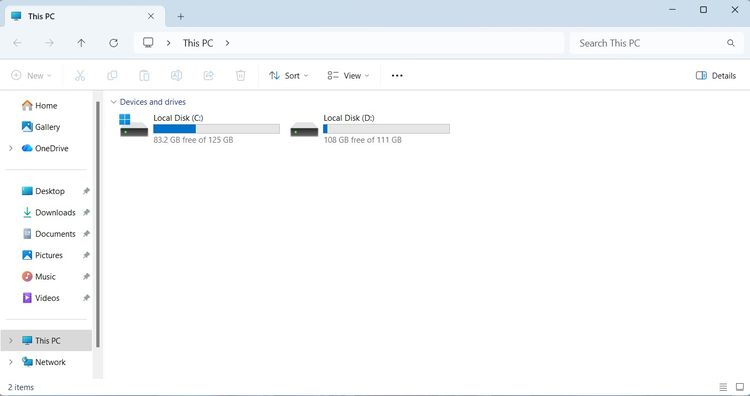
Task: Toggle the Details pane
Action: click(716, 76)
